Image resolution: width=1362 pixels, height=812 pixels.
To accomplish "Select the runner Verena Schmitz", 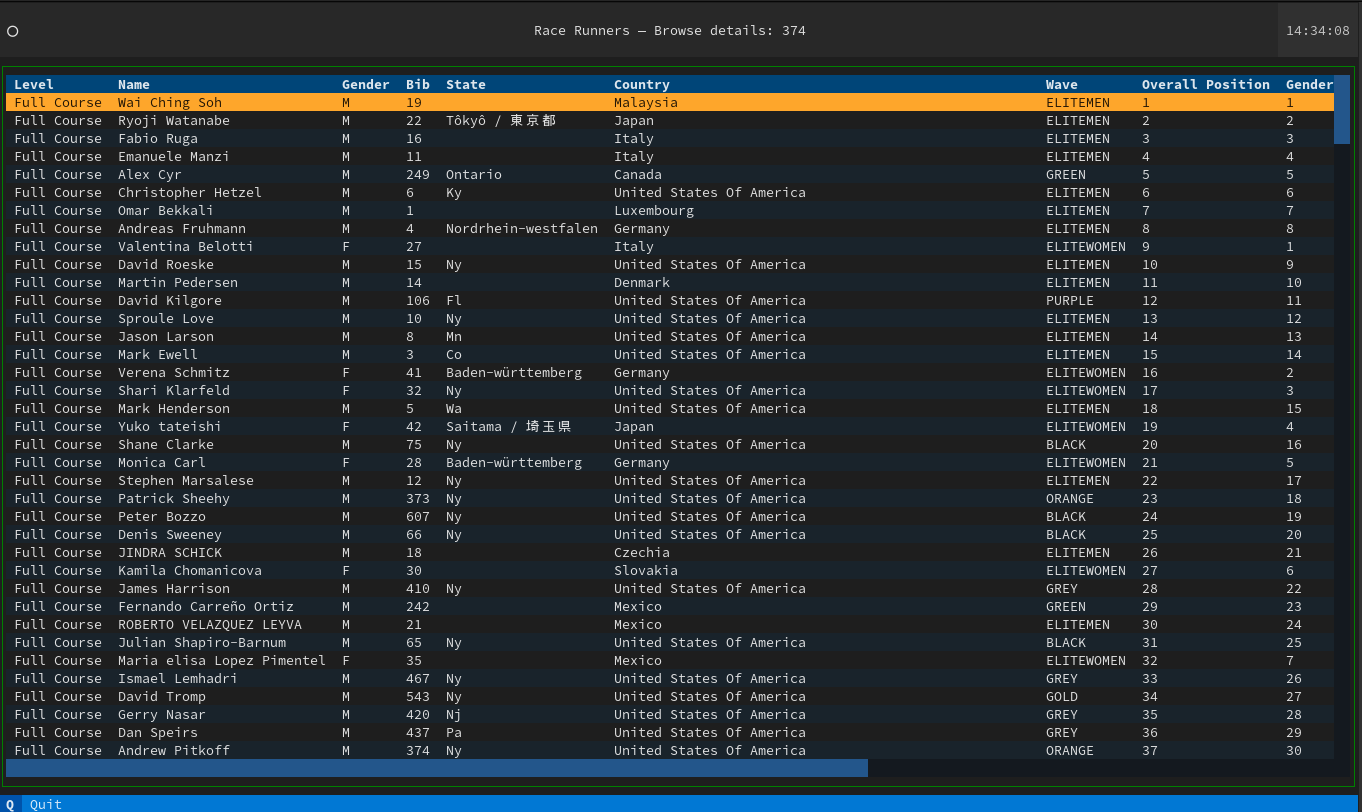I will pos(670,373).
